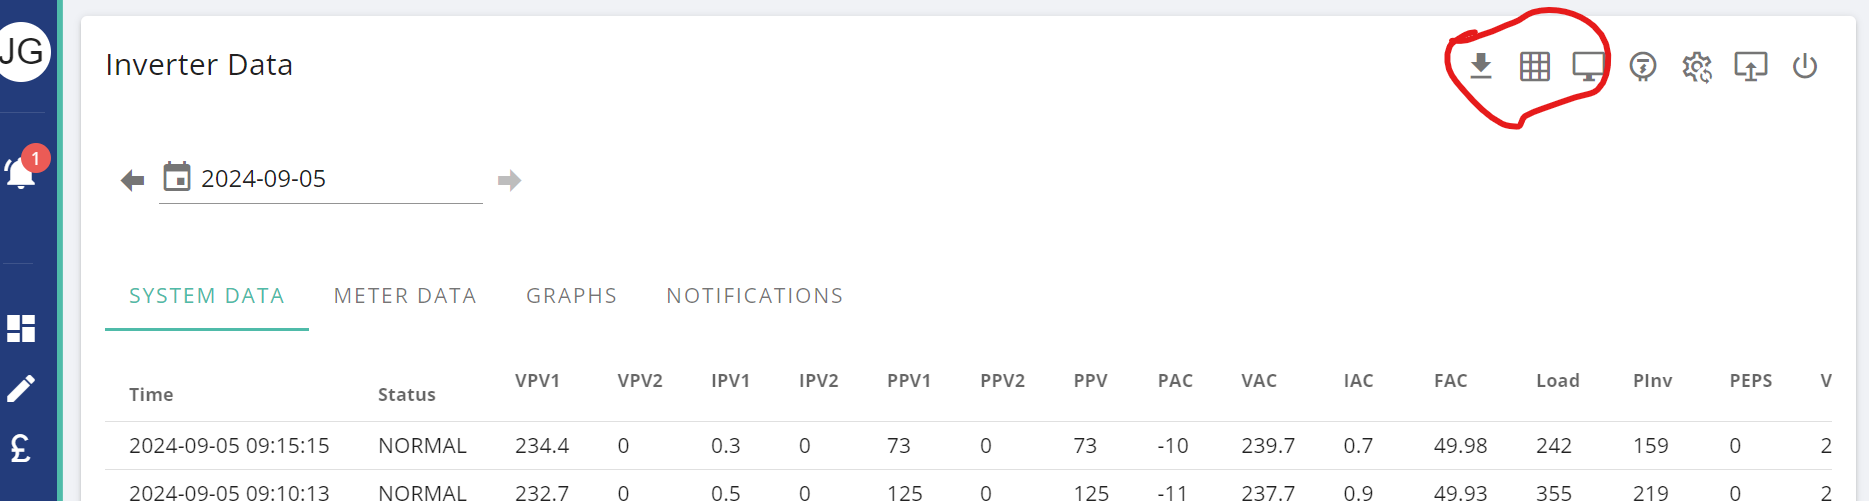Open the inverter settings gear icon

1697,67
